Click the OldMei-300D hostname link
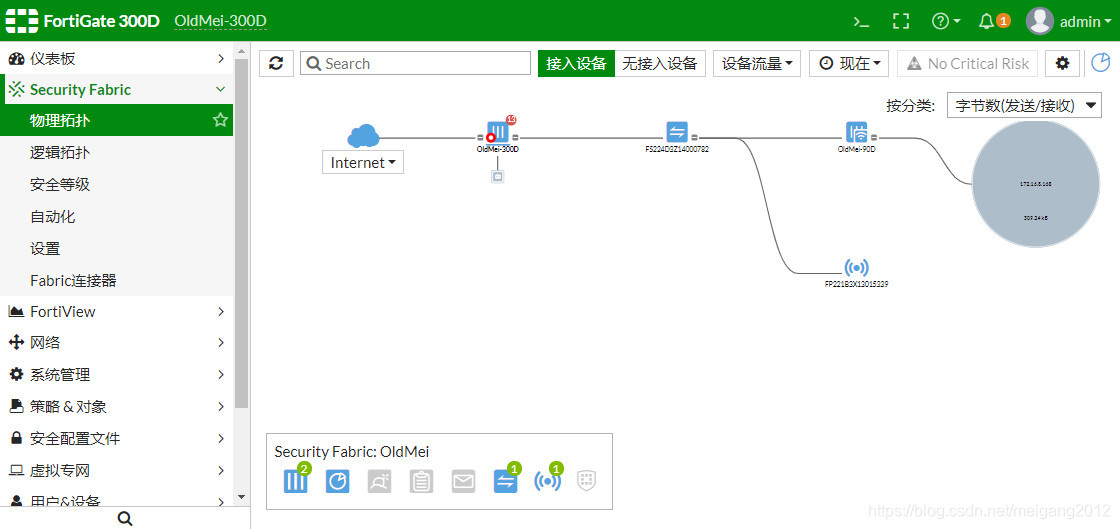The height and width of the screenshot is (529, 1120). tap(220, 21)
